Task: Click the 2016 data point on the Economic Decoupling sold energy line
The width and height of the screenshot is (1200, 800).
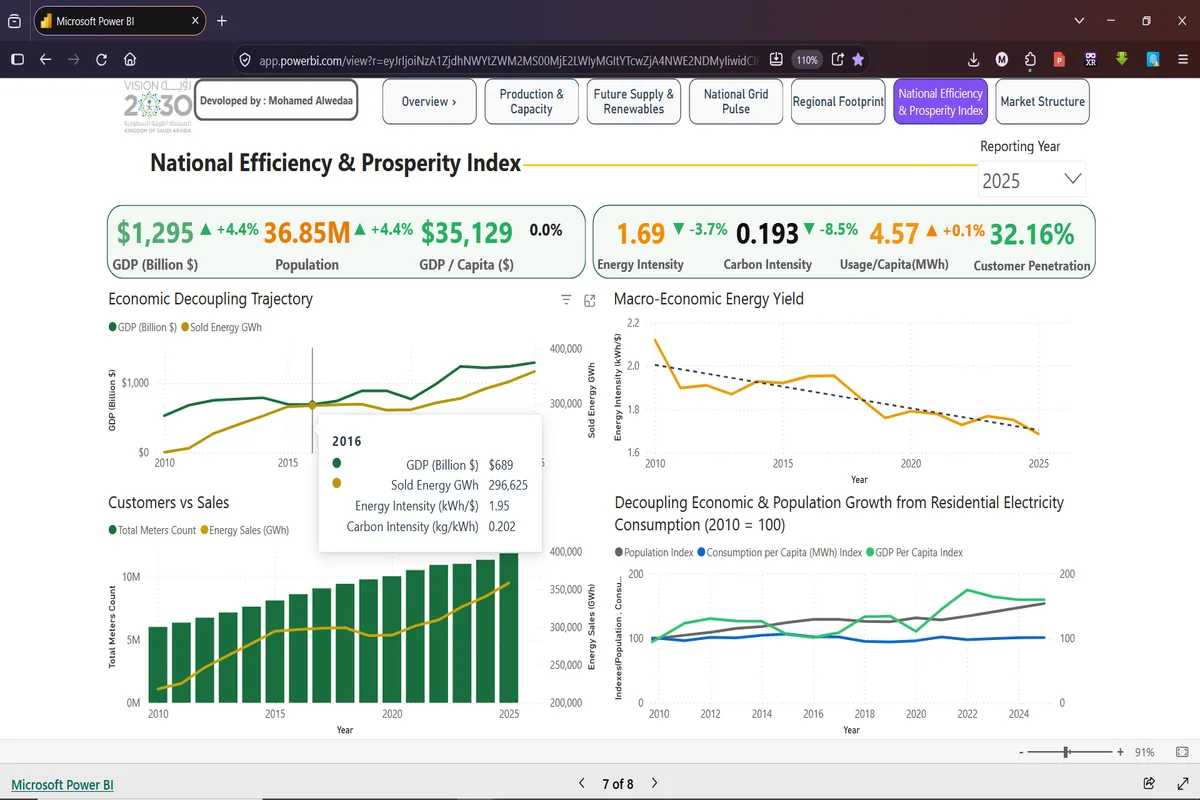Action: 312,405
